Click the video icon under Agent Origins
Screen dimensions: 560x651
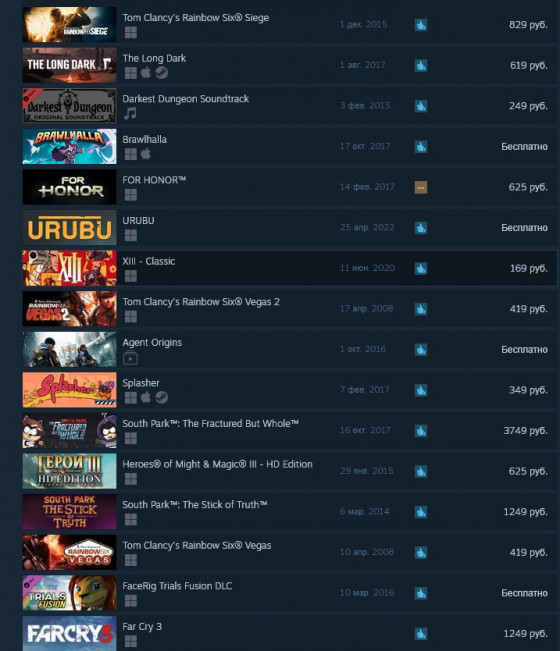130,357
